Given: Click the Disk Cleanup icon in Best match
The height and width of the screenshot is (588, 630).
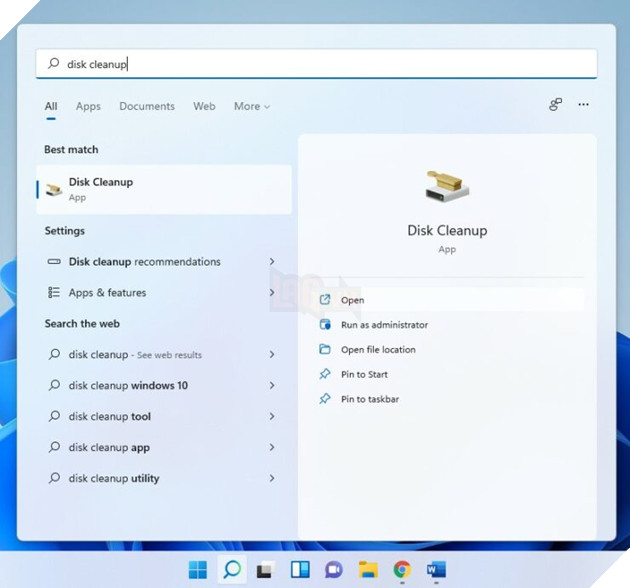Looking at the screenshot, I should [x=54, y=190].
